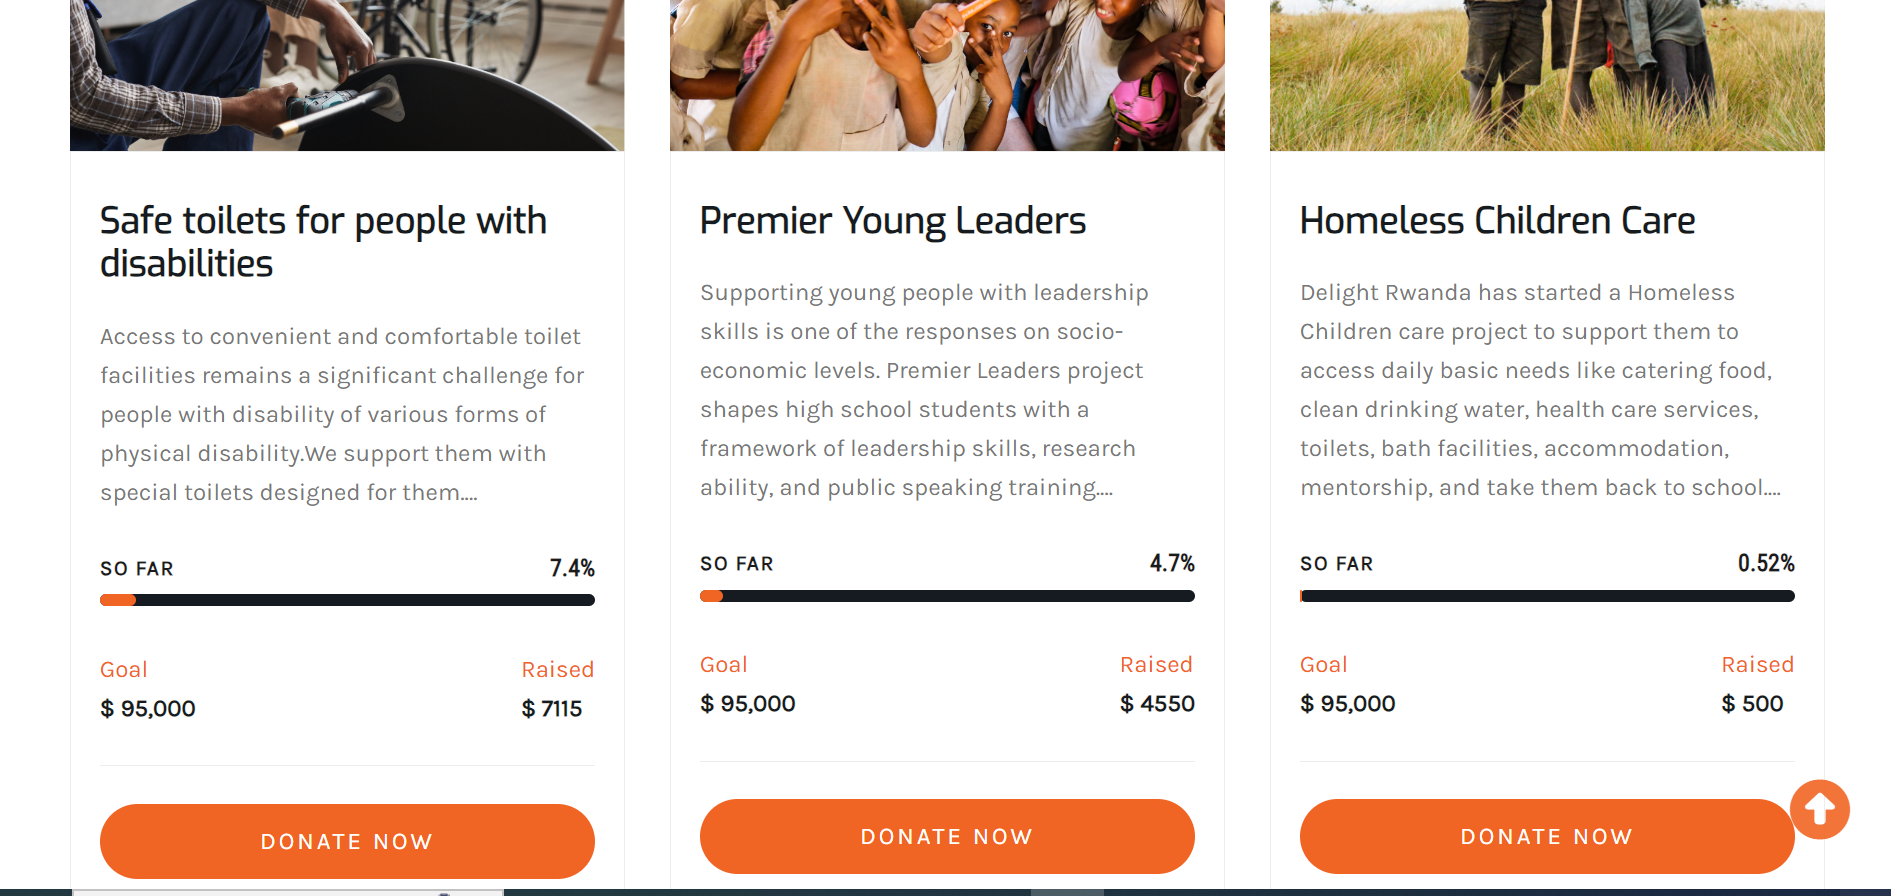Click the Safe toilets 7.4% progress bar
The image size is (1891, 896).
[x=347, y=600]
